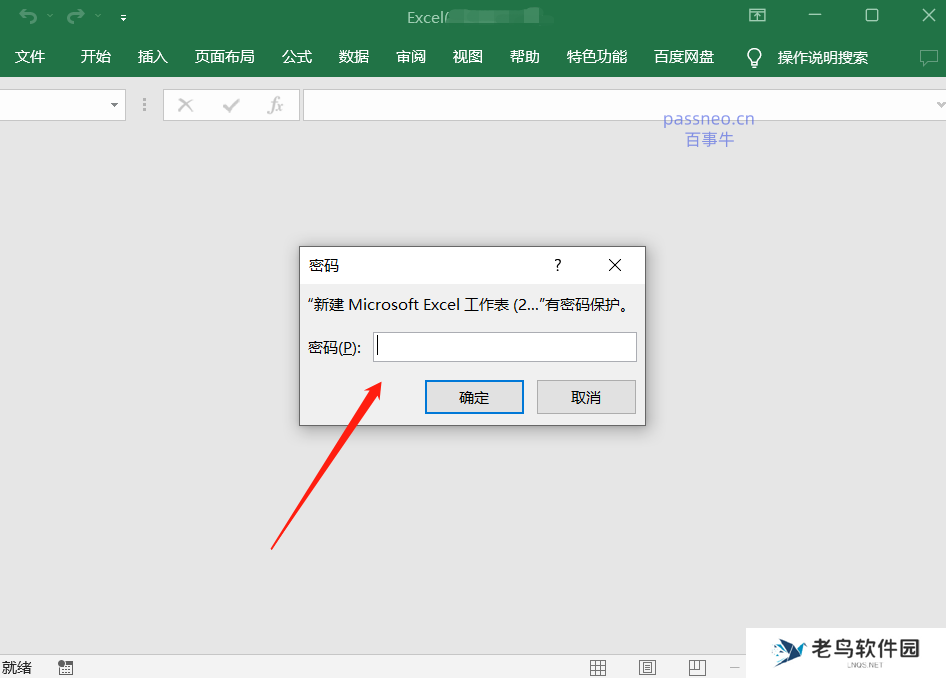Image resolution: width=946 pixels, height=678 pixels.
Task: Switch to the 百度网盘 tab
Action: click(683, 57)
